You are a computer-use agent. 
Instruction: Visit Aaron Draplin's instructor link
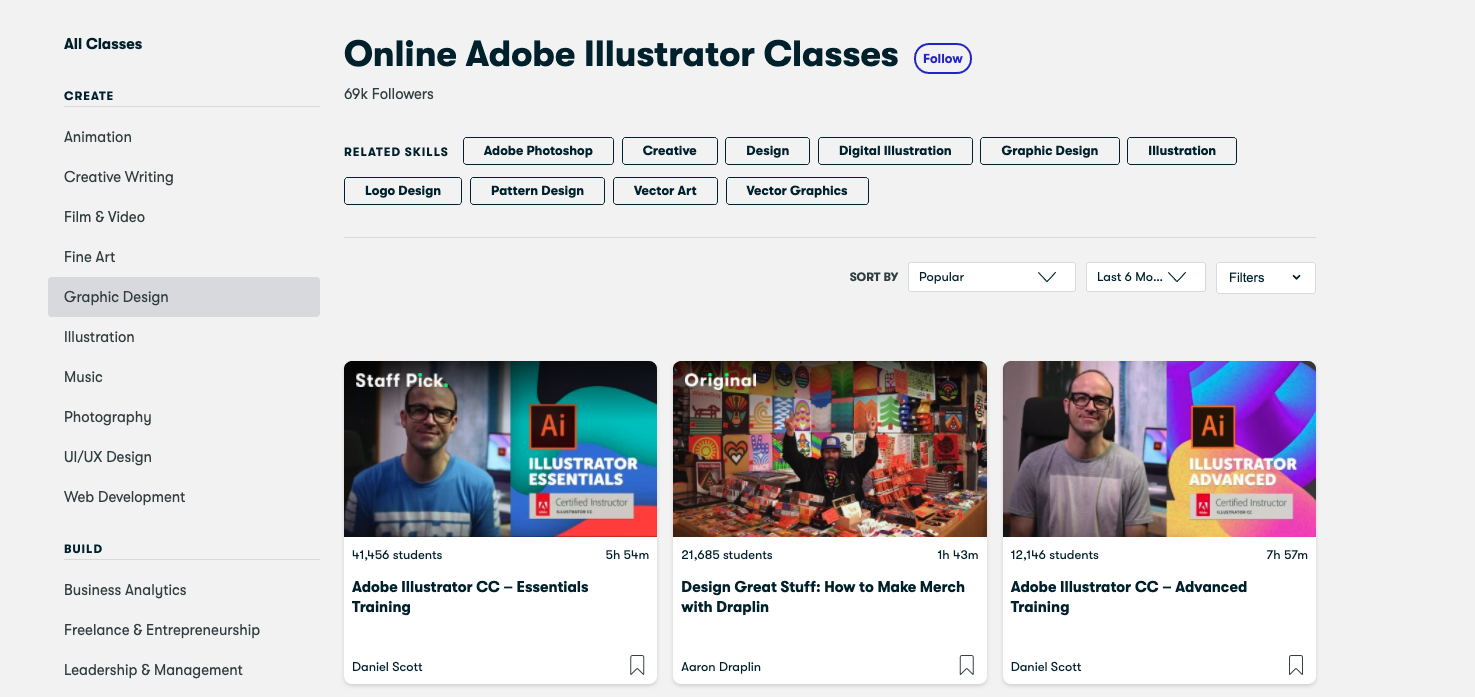(721, 667)
